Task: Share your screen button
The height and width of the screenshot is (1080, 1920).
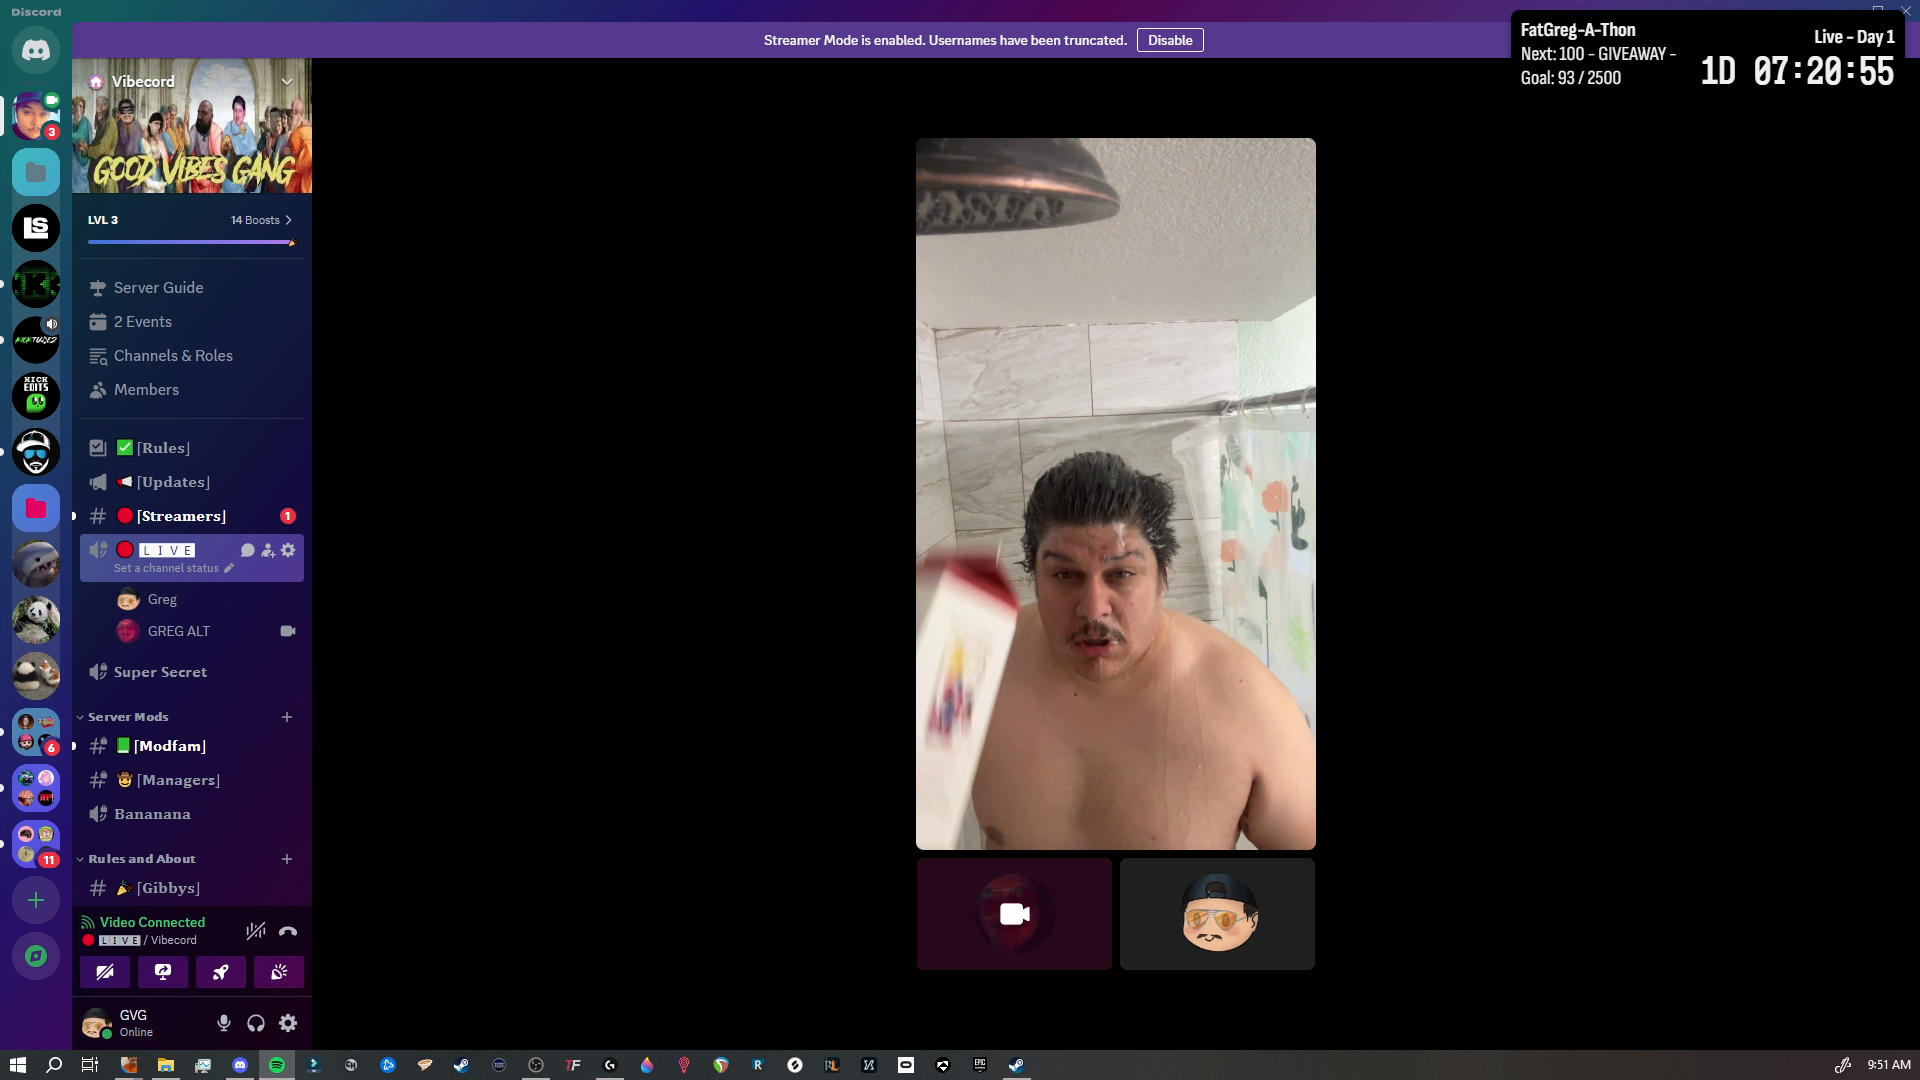Action: [x=163, y=972]
